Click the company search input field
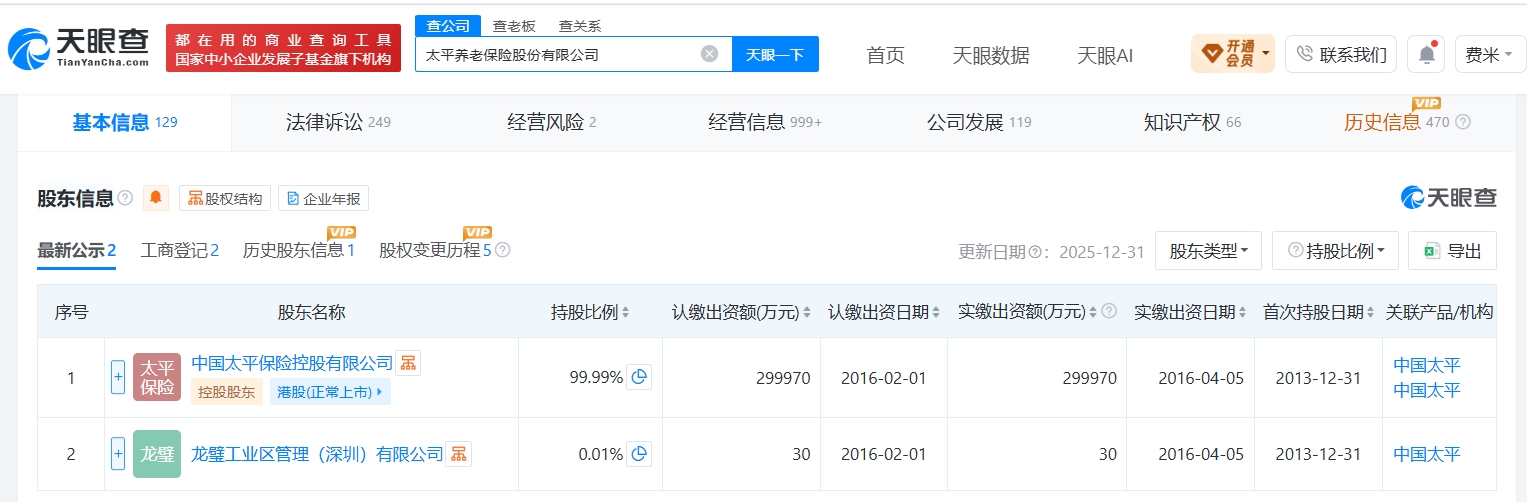Image resolution: width=1527 pixels, height=502 pixels. point(560,54)
